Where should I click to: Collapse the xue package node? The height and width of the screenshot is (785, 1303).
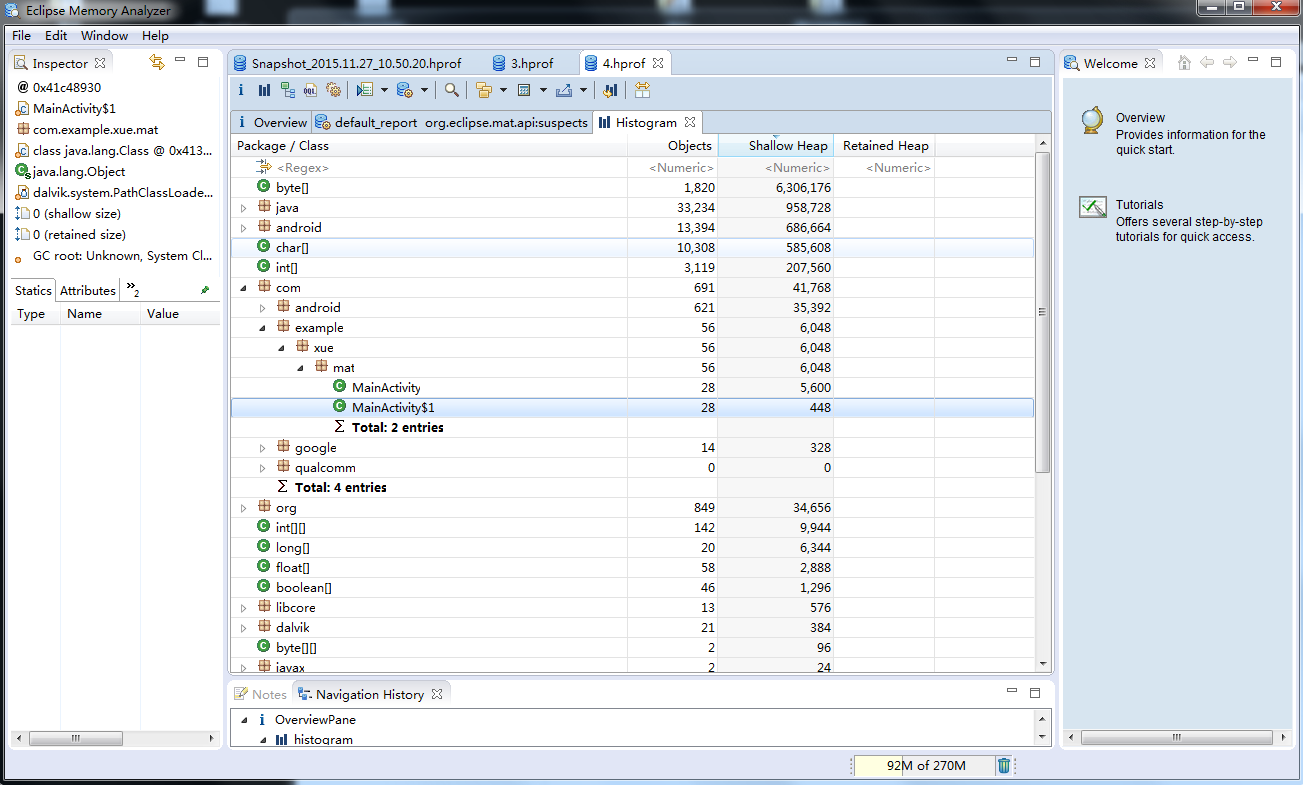(281, 348)
